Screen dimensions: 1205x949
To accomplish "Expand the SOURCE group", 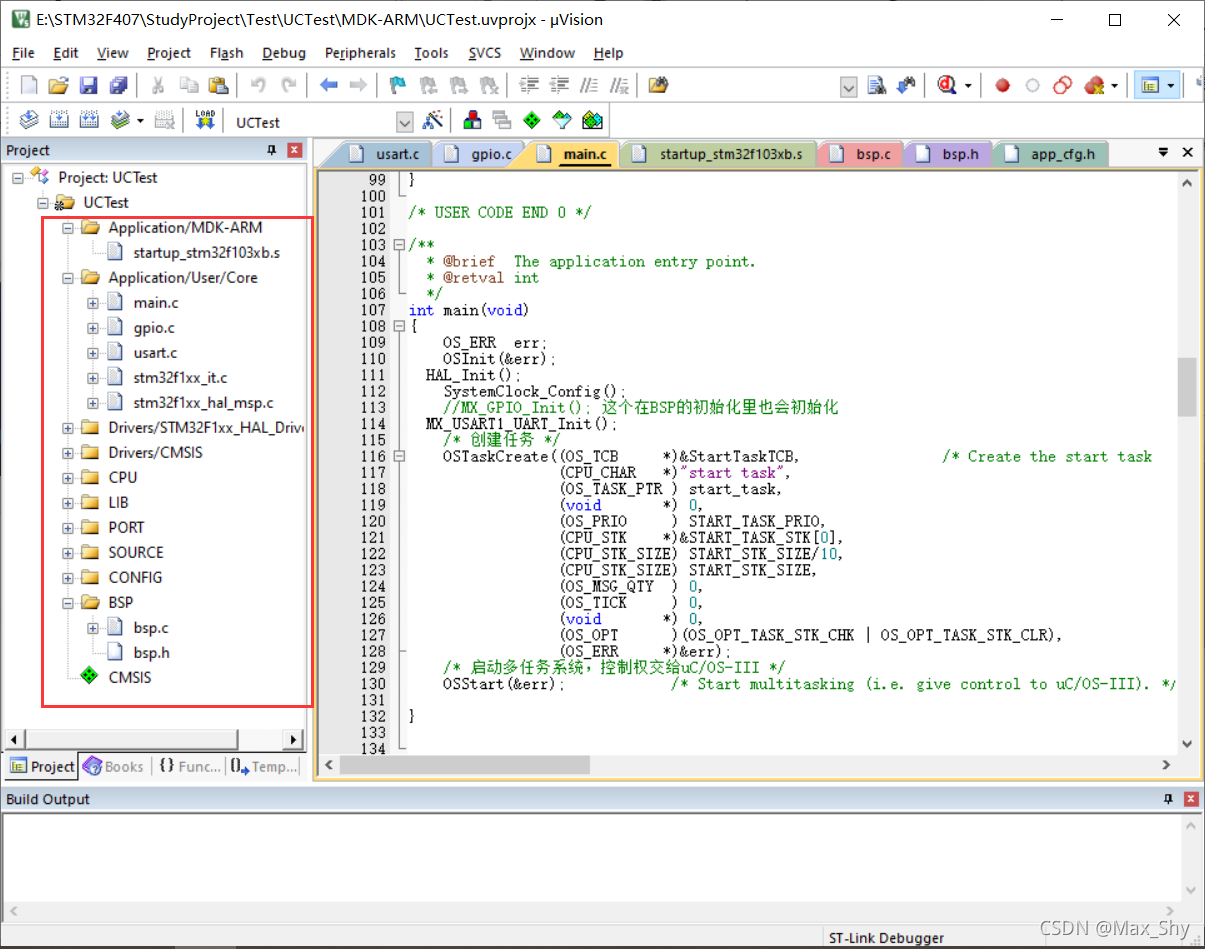I will click(68, 553).
